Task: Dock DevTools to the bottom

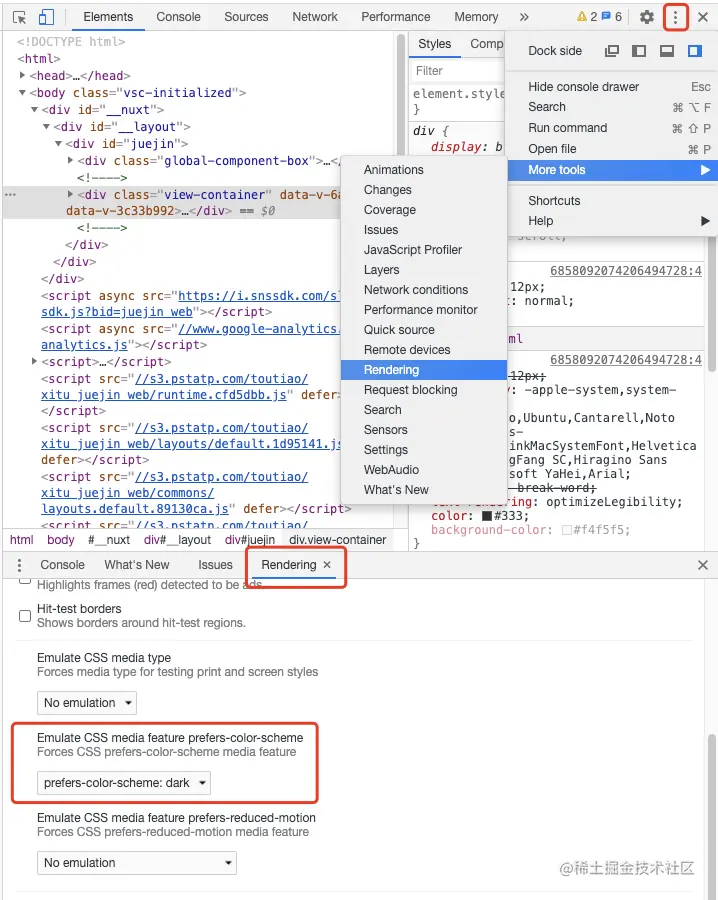Action: pyautogui.click(x=666, y=51)
